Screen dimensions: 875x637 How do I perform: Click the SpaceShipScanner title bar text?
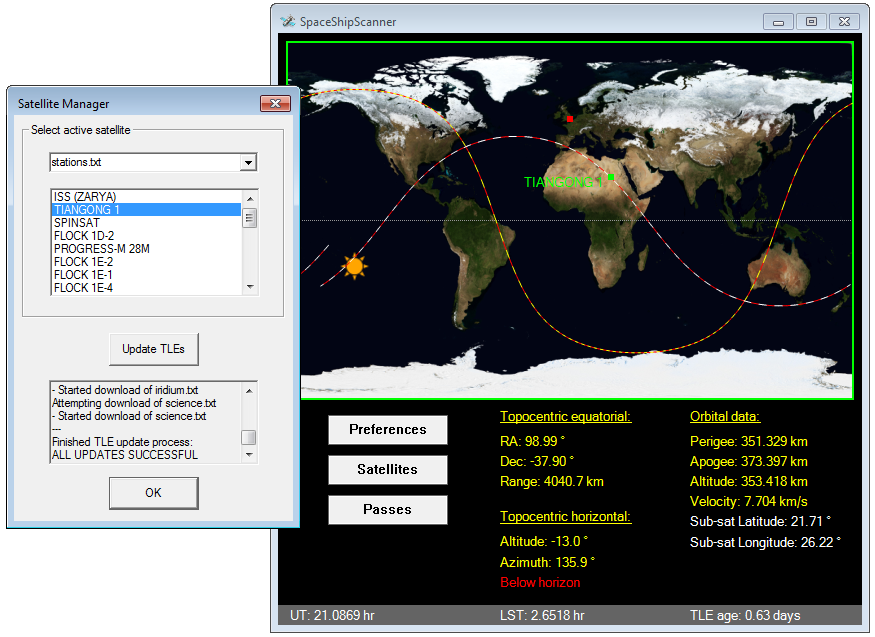click(348, 22)
